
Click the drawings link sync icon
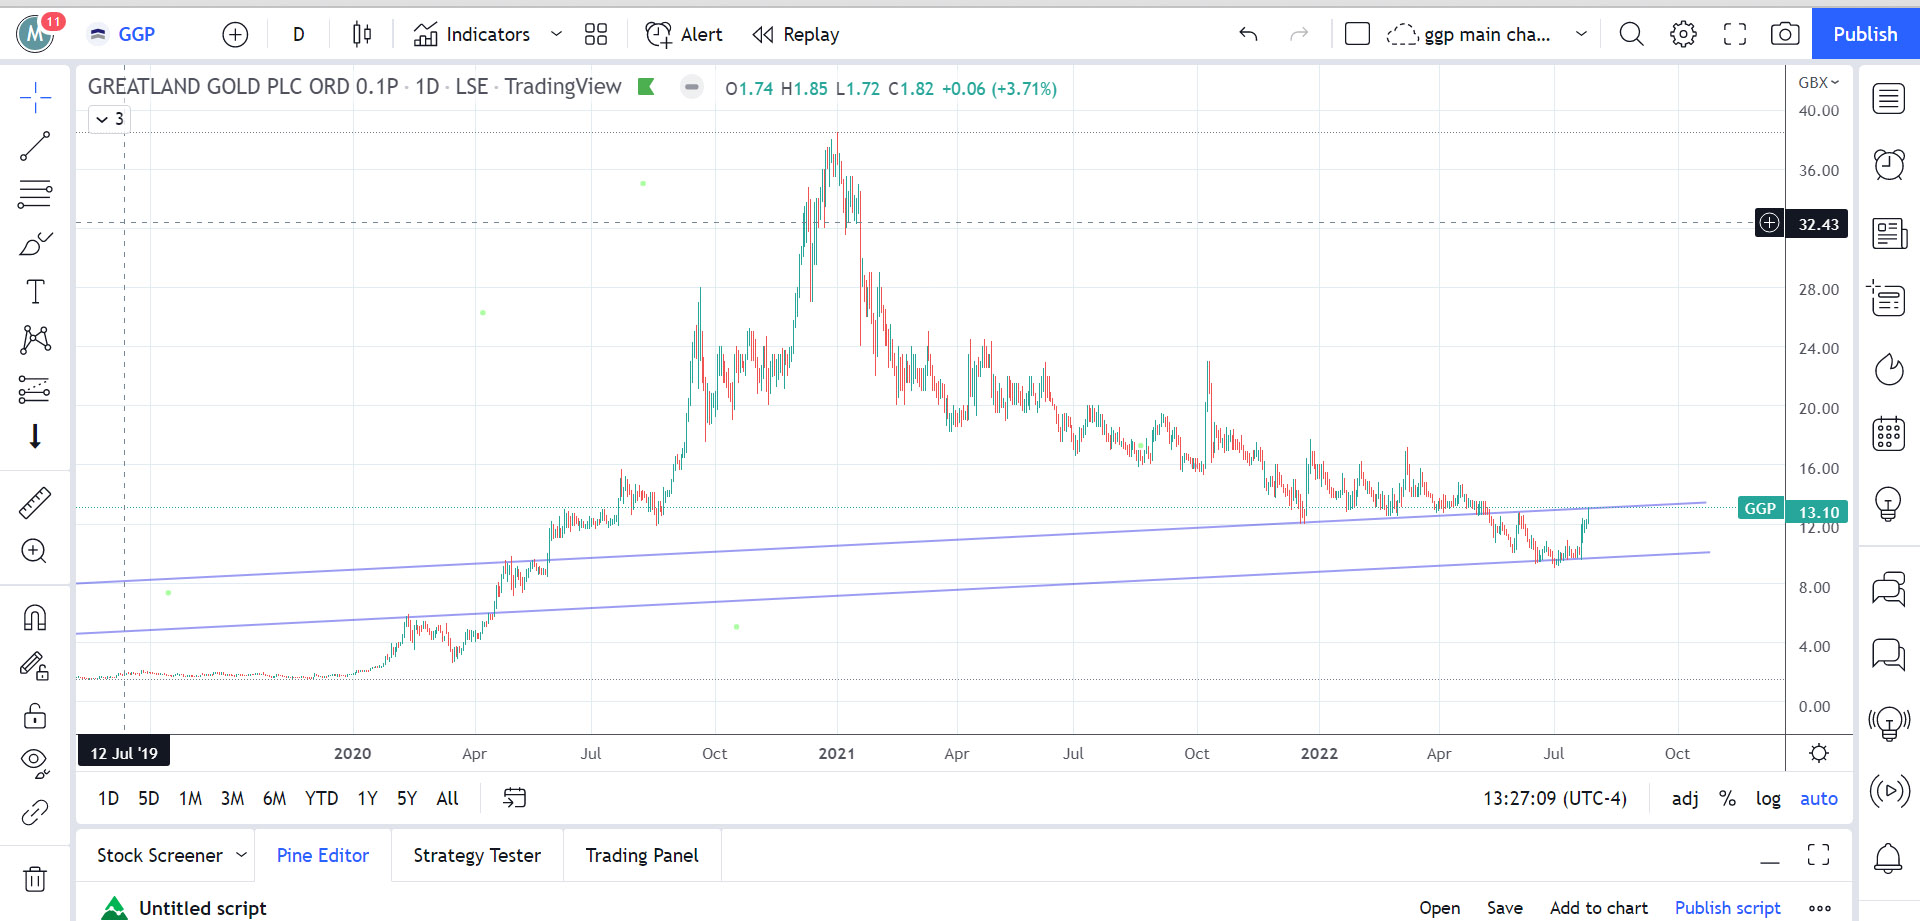click(x=35, y=812)
